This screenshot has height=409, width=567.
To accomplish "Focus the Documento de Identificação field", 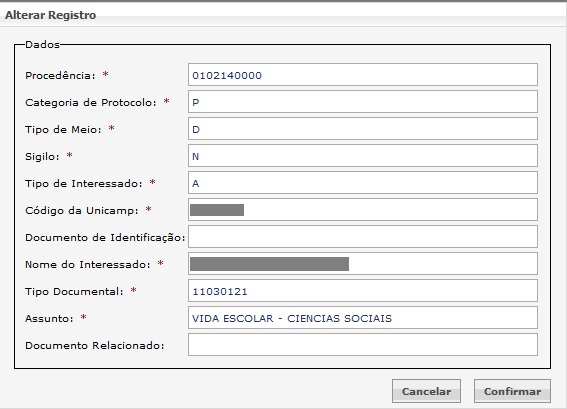I will click(363, 237).
